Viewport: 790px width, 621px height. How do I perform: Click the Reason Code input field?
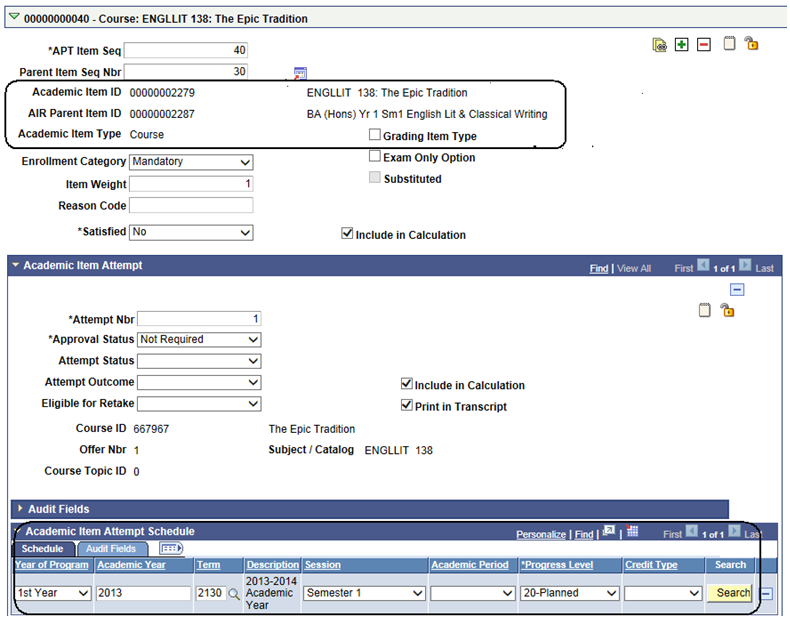pos(191,205)
